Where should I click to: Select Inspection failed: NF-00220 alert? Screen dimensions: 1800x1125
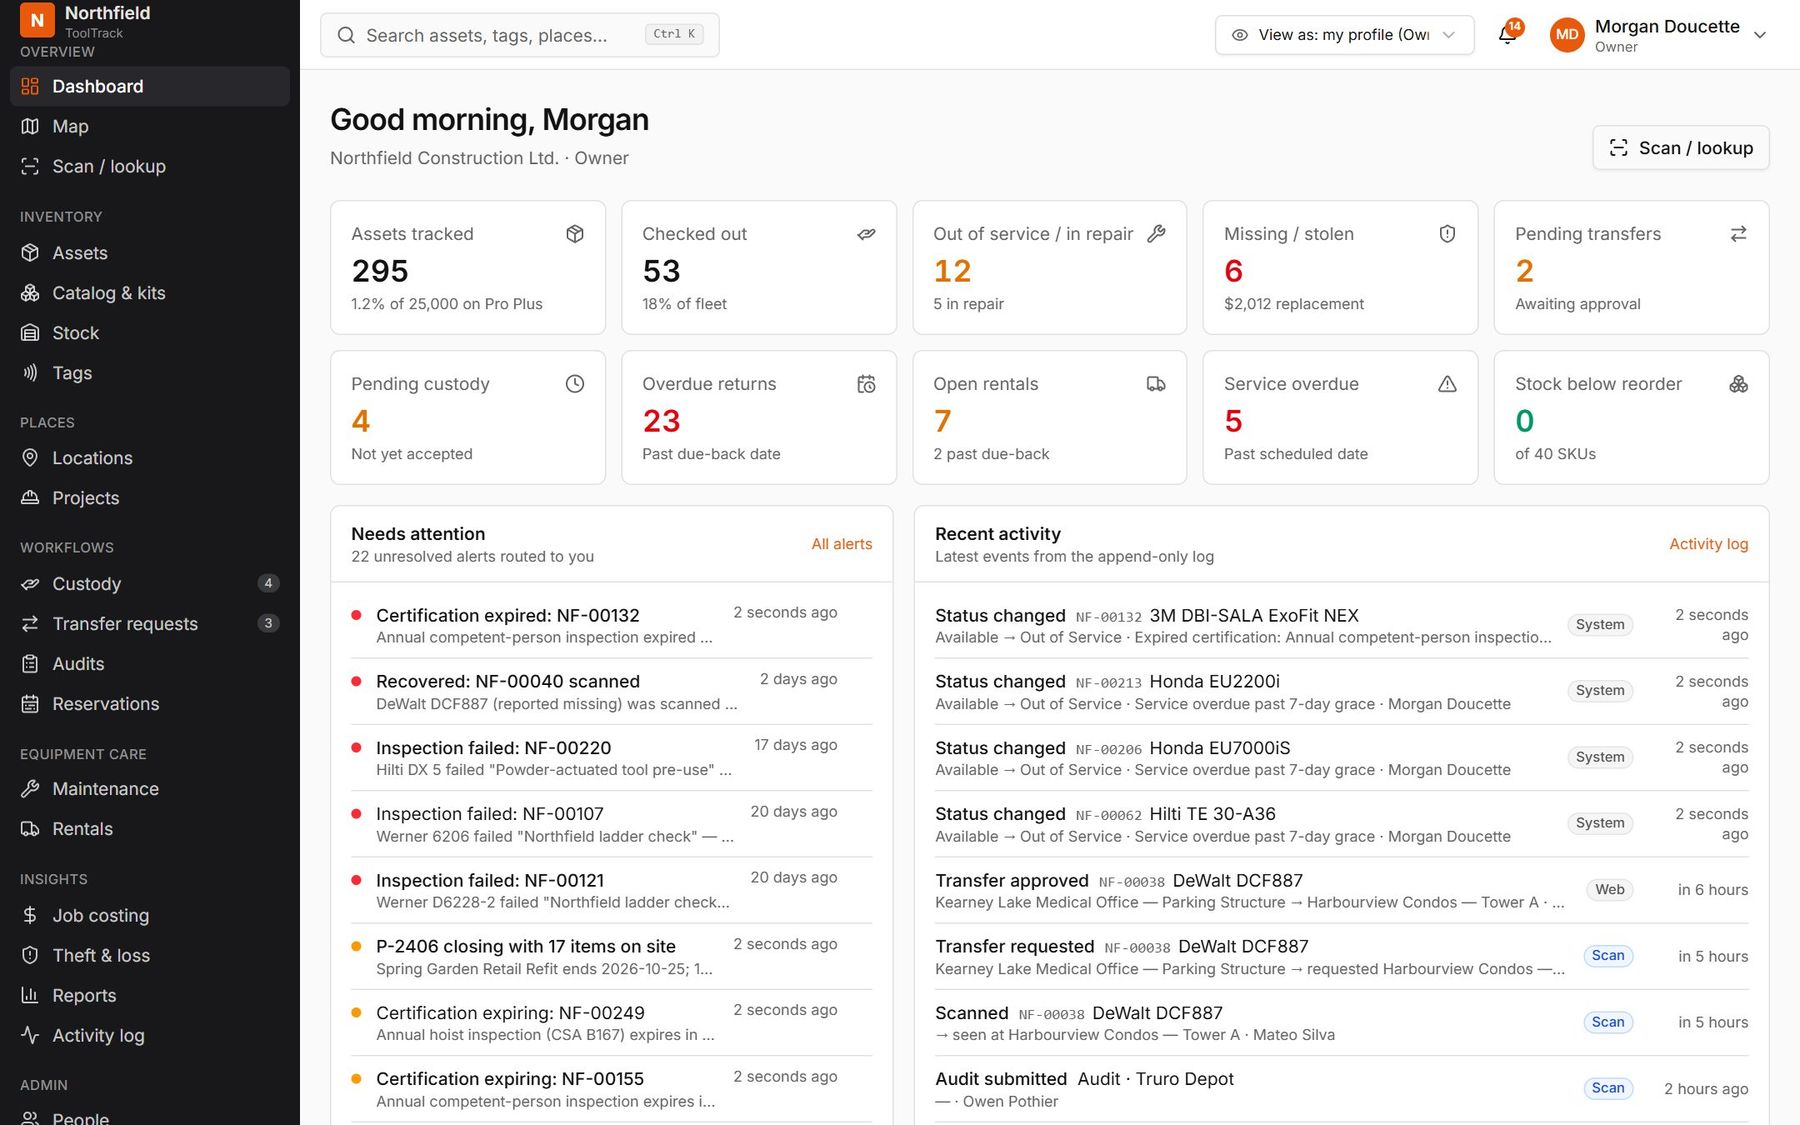(611, 758)
